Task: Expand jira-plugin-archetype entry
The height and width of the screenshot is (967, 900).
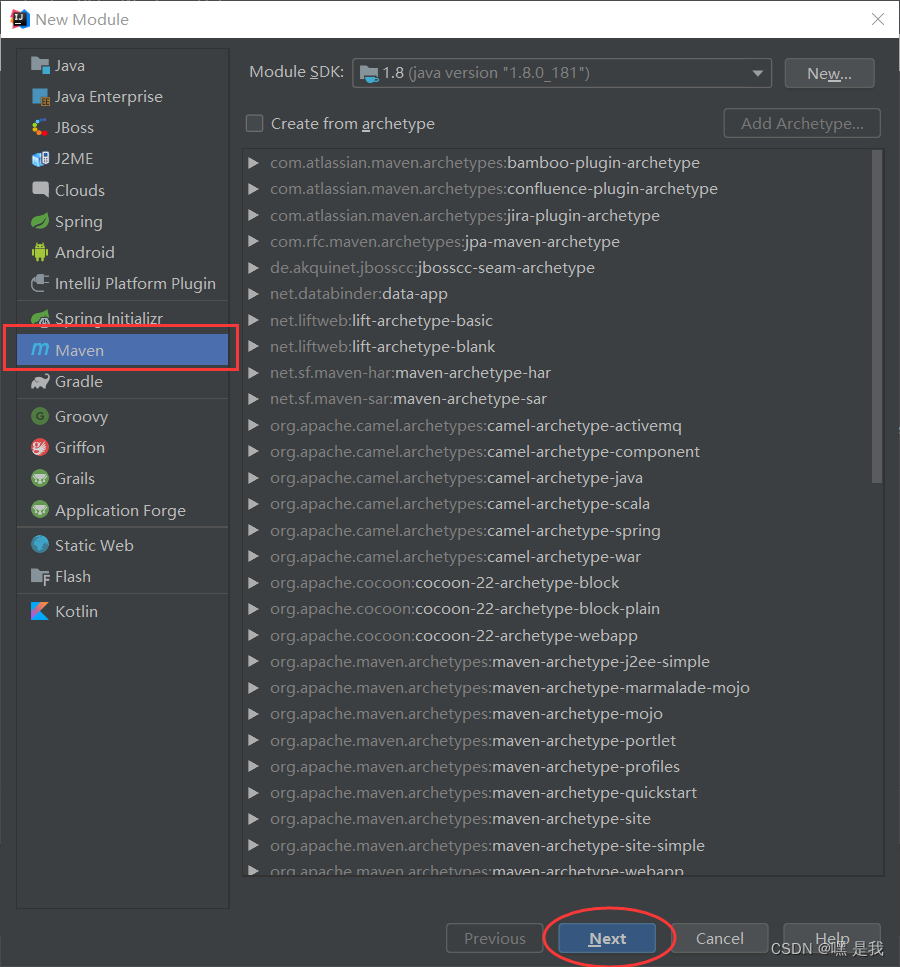Action: (x=253, y=215)
